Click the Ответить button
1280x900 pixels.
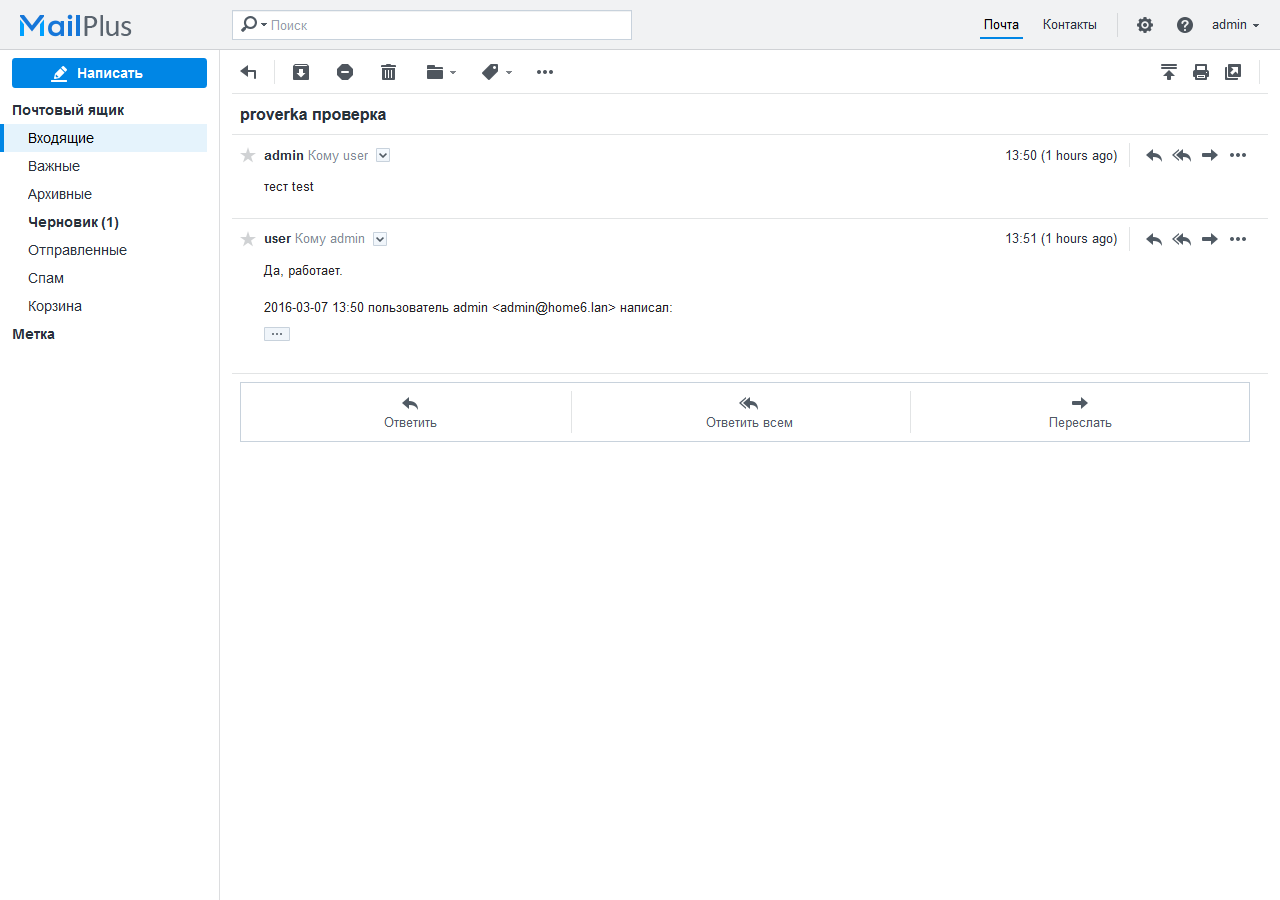pyautogui.click(x=410, y=412)
